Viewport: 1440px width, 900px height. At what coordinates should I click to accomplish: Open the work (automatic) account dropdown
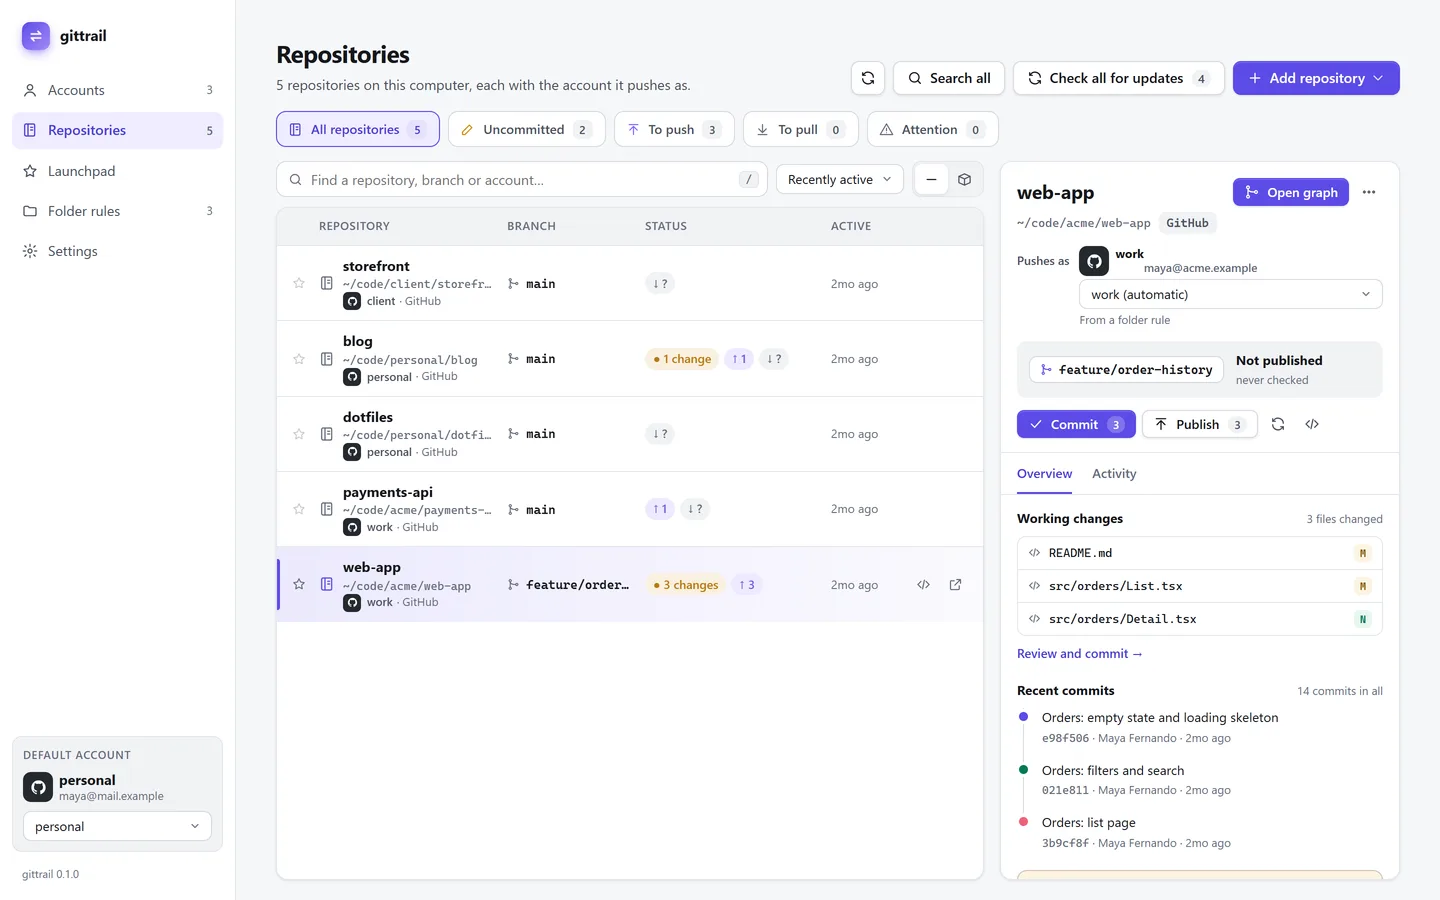[x=1231, y=295]
